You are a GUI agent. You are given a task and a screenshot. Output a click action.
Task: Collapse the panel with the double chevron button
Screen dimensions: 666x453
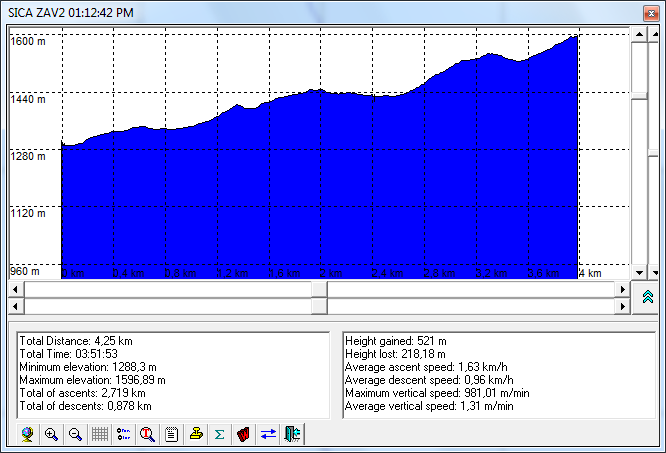click(x=647, y=297)
